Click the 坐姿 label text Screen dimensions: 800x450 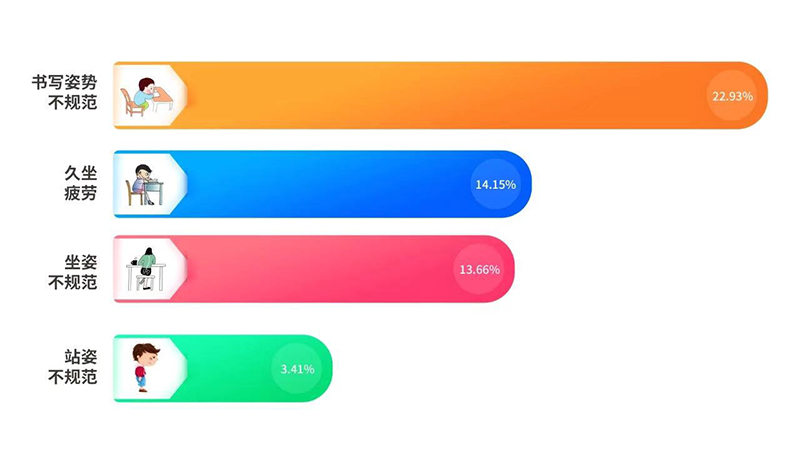[81, 259]
